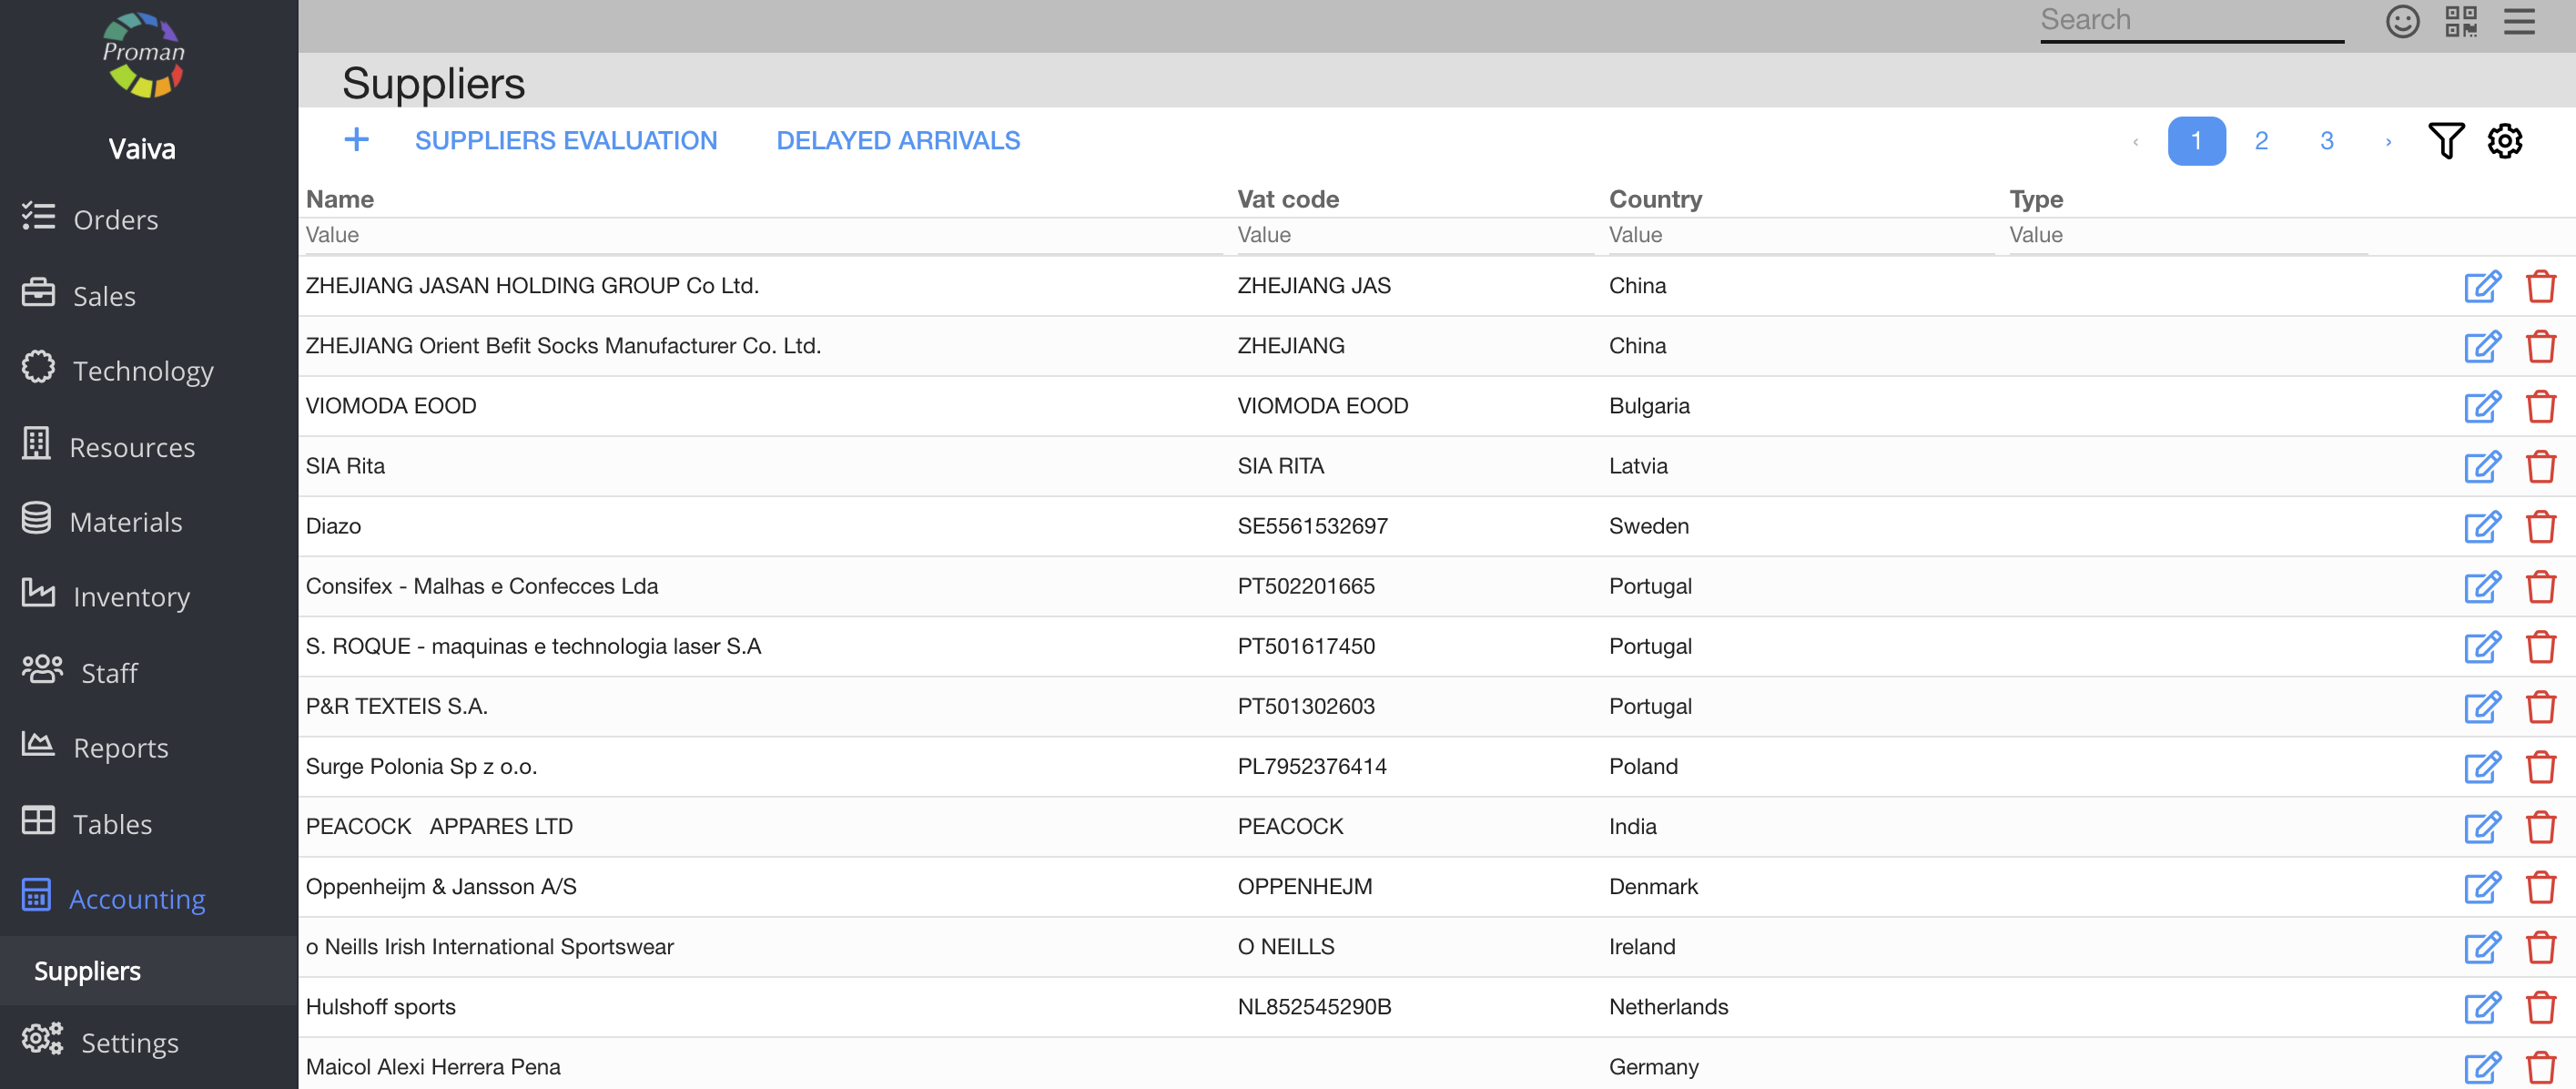Screen dimensions: 2576x1089
Task: Edit the SIA Rita supplier
Action: click(2481, 466)
